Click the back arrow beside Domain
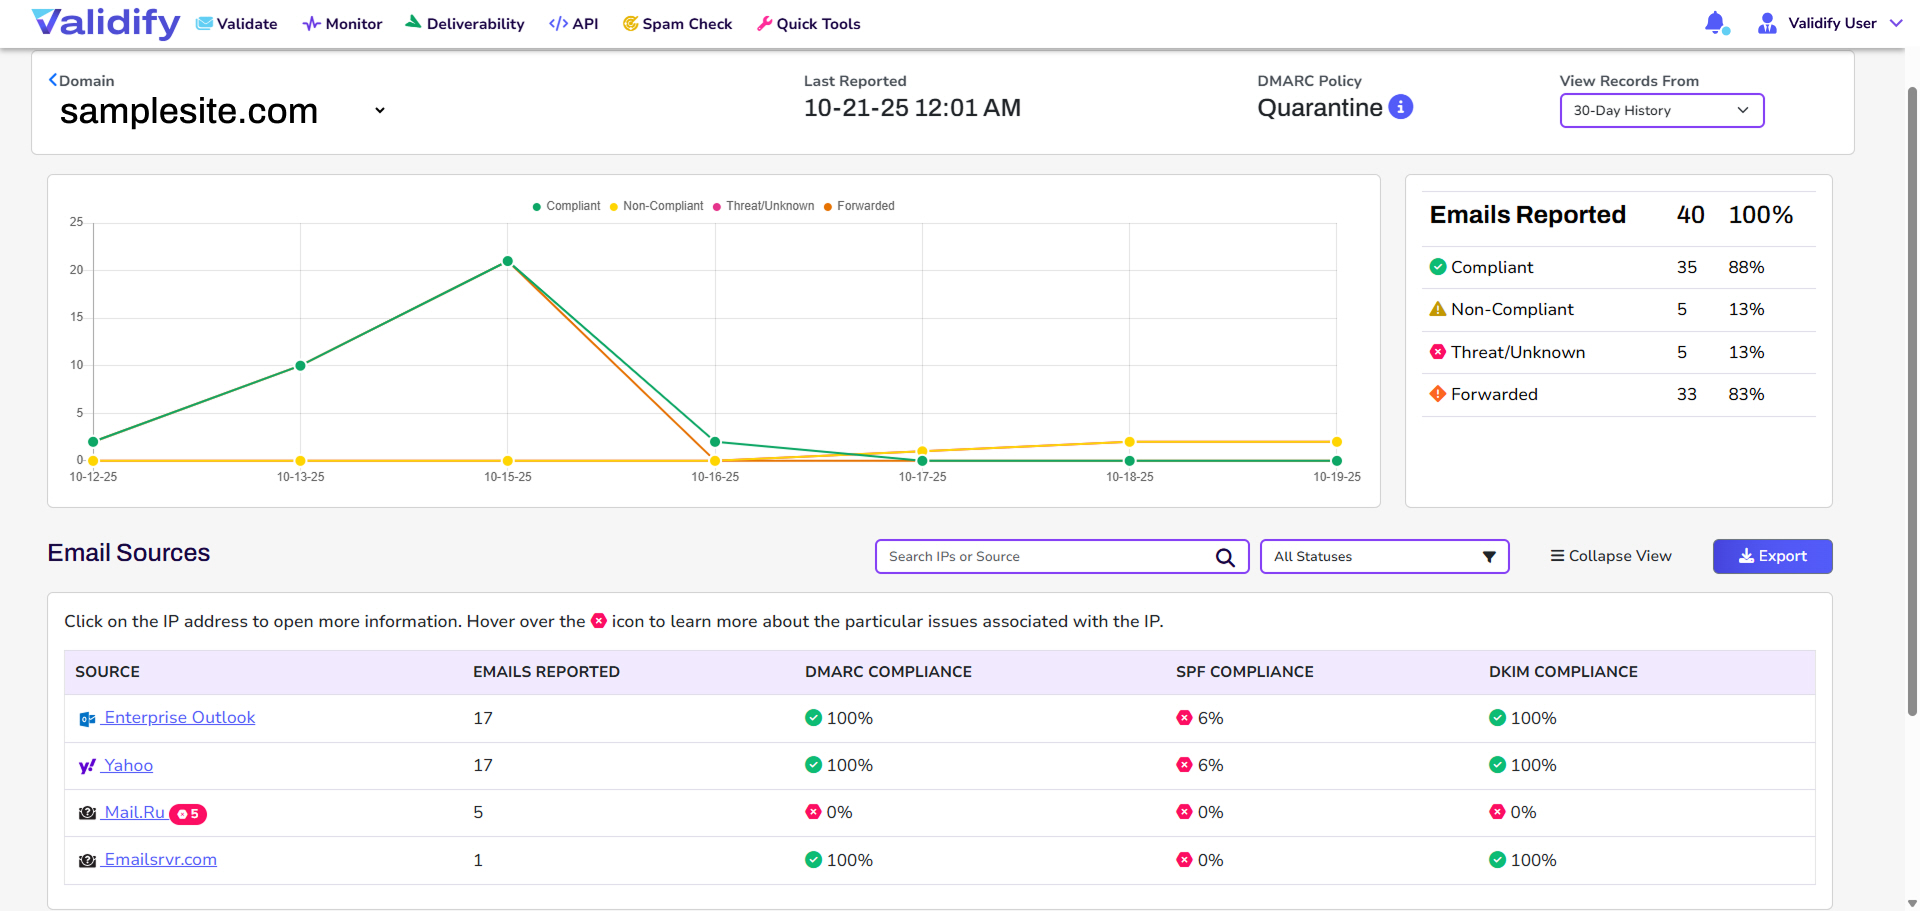 tap(53, 80)
